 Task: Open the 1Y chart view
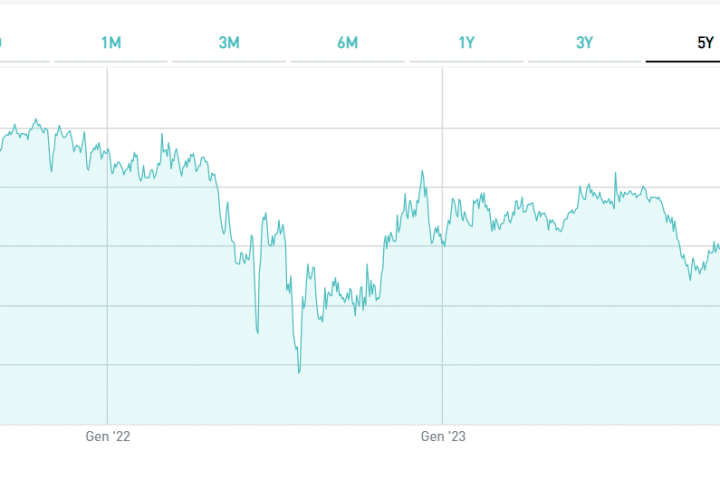466,42
